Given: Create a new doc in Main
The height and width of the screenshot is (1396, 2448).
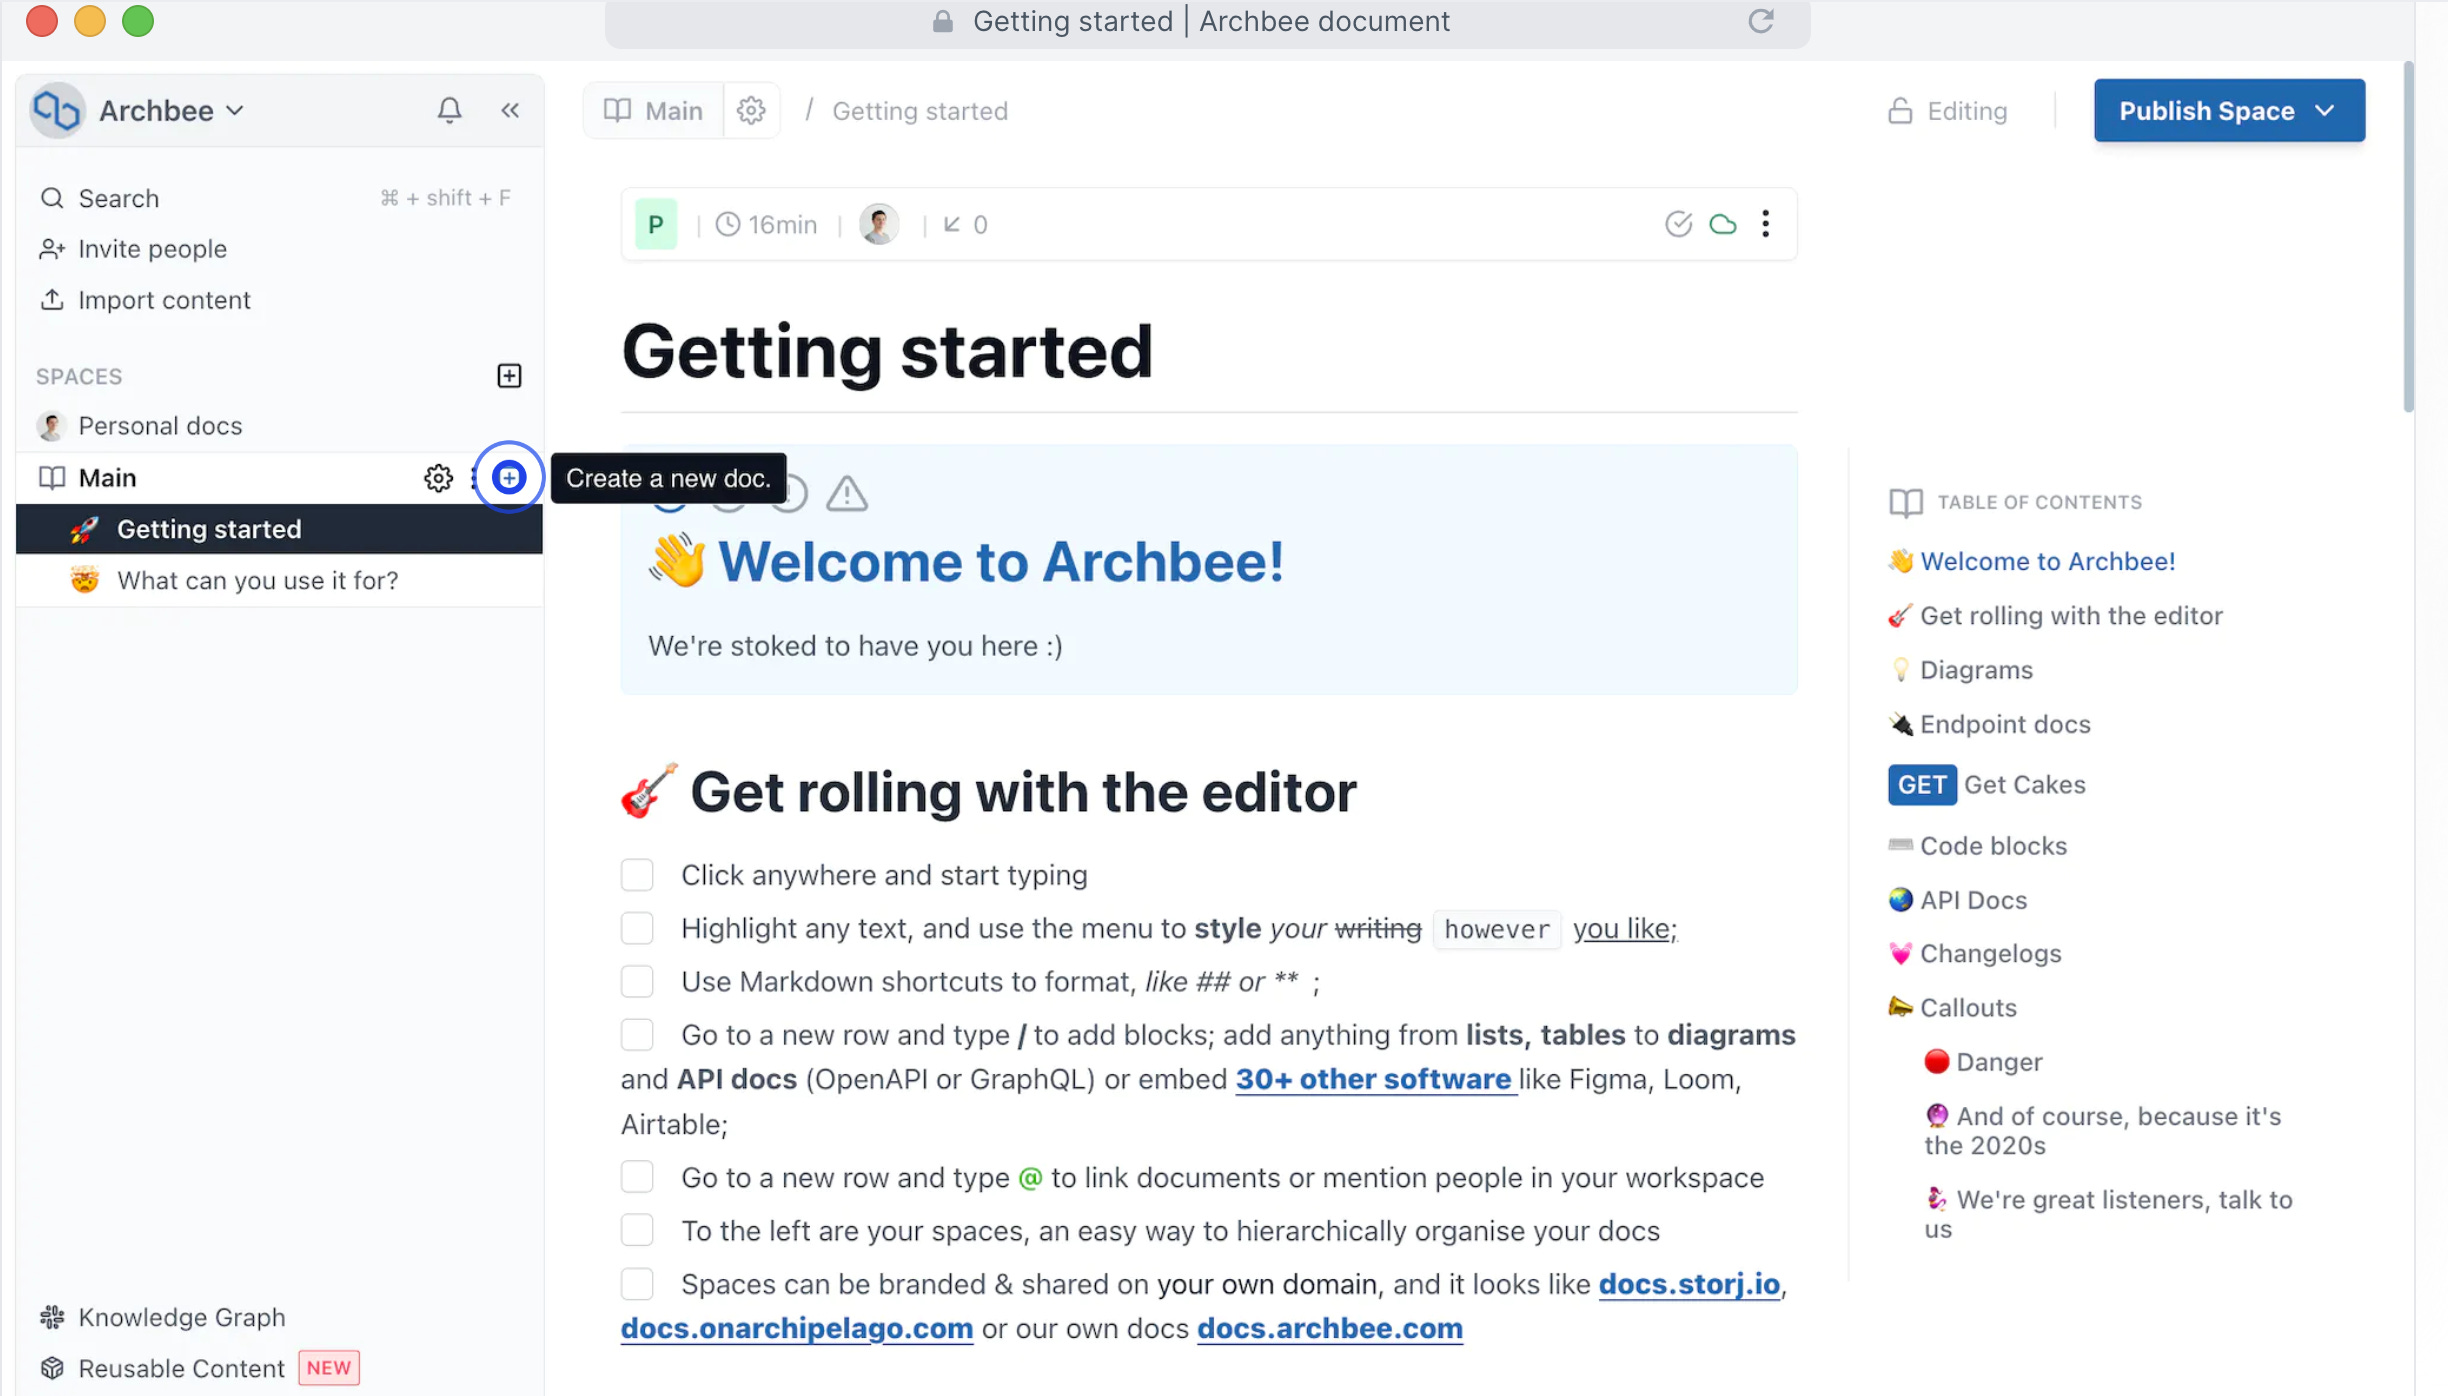Looking at the screenshot, I should (509, 478).
